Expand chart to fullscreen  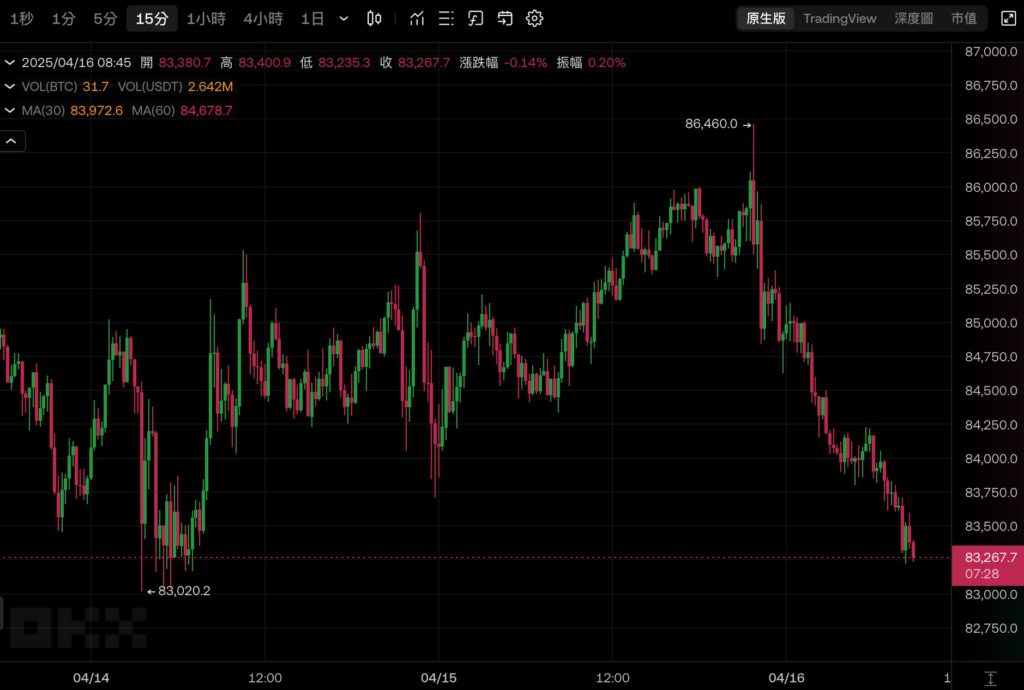[x=1008, y=18]
